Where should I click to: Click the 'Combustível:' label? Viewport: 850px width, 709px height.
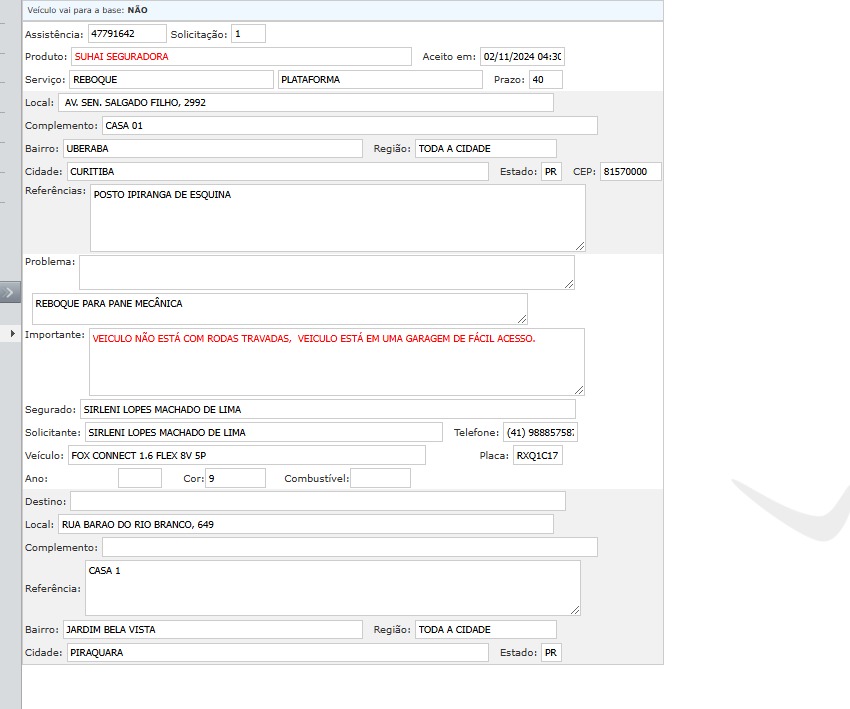pos(317,479)
